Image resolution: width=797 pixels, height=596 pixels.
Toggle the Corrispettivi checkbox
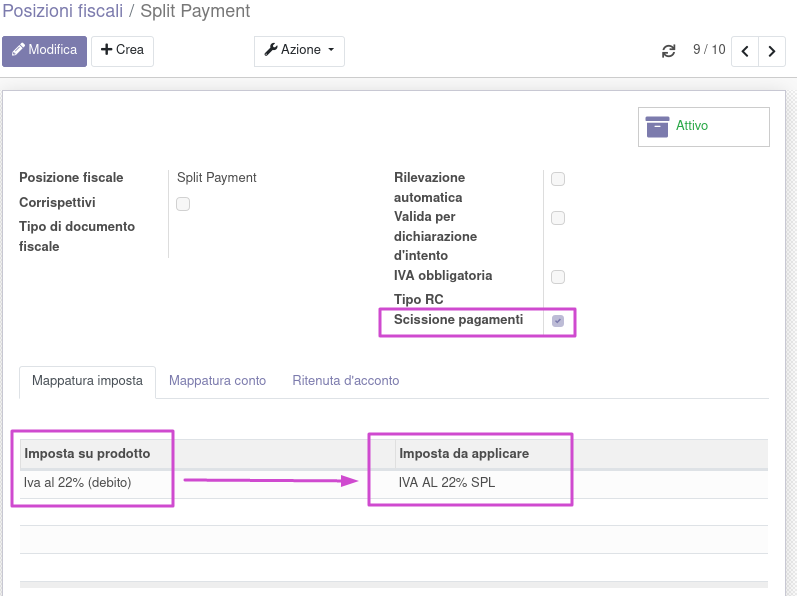(x=183, y=204)
